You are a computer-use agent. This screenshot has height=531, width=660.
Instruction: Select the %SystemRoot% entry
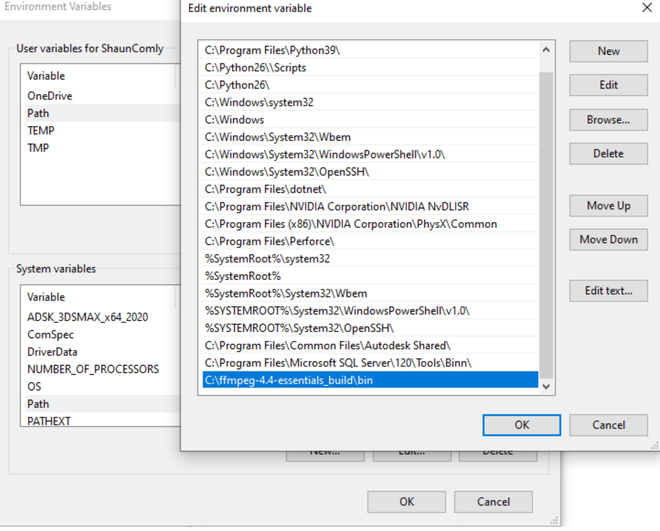370,276
